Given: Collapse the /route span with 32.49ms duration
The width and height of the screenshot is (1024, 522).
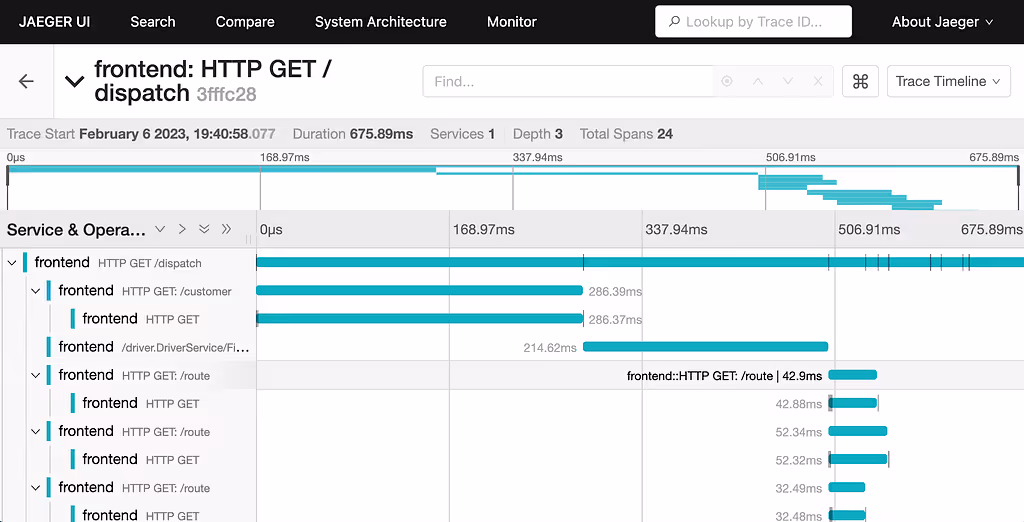Looking at the screenshot, I should click(x=36, y=487).
